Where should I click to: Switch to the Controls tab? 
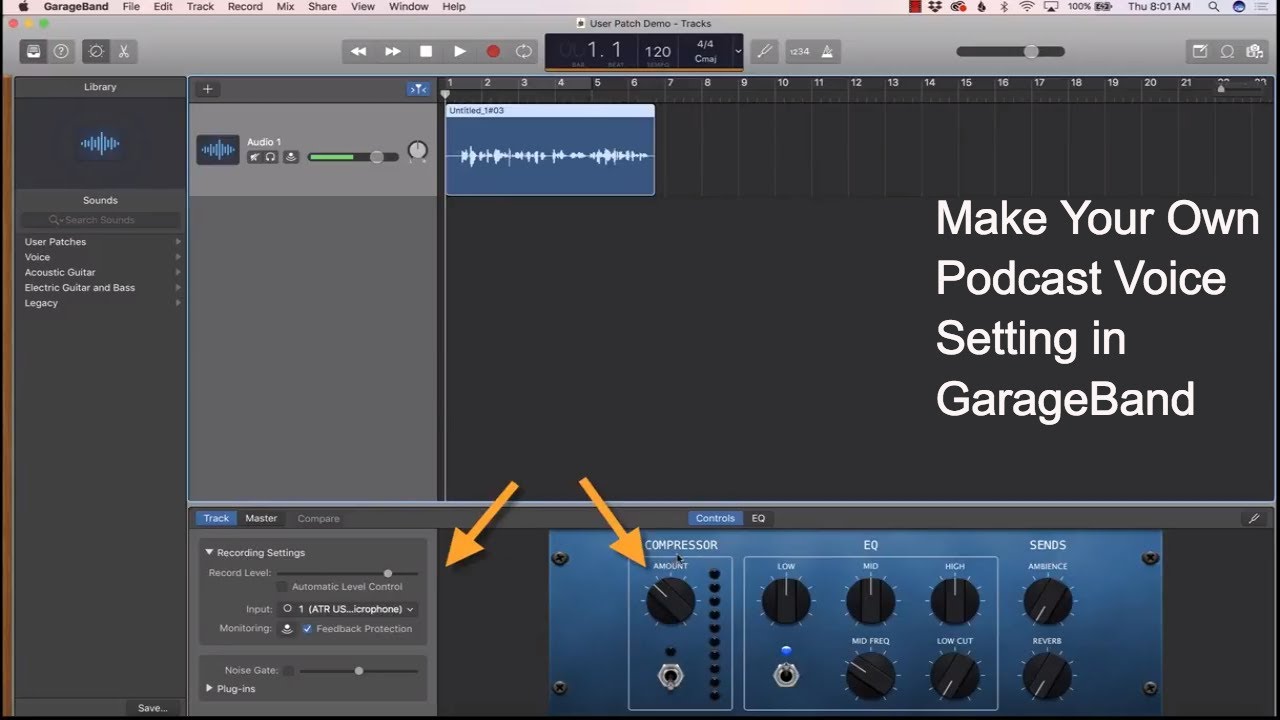[715, 518]
